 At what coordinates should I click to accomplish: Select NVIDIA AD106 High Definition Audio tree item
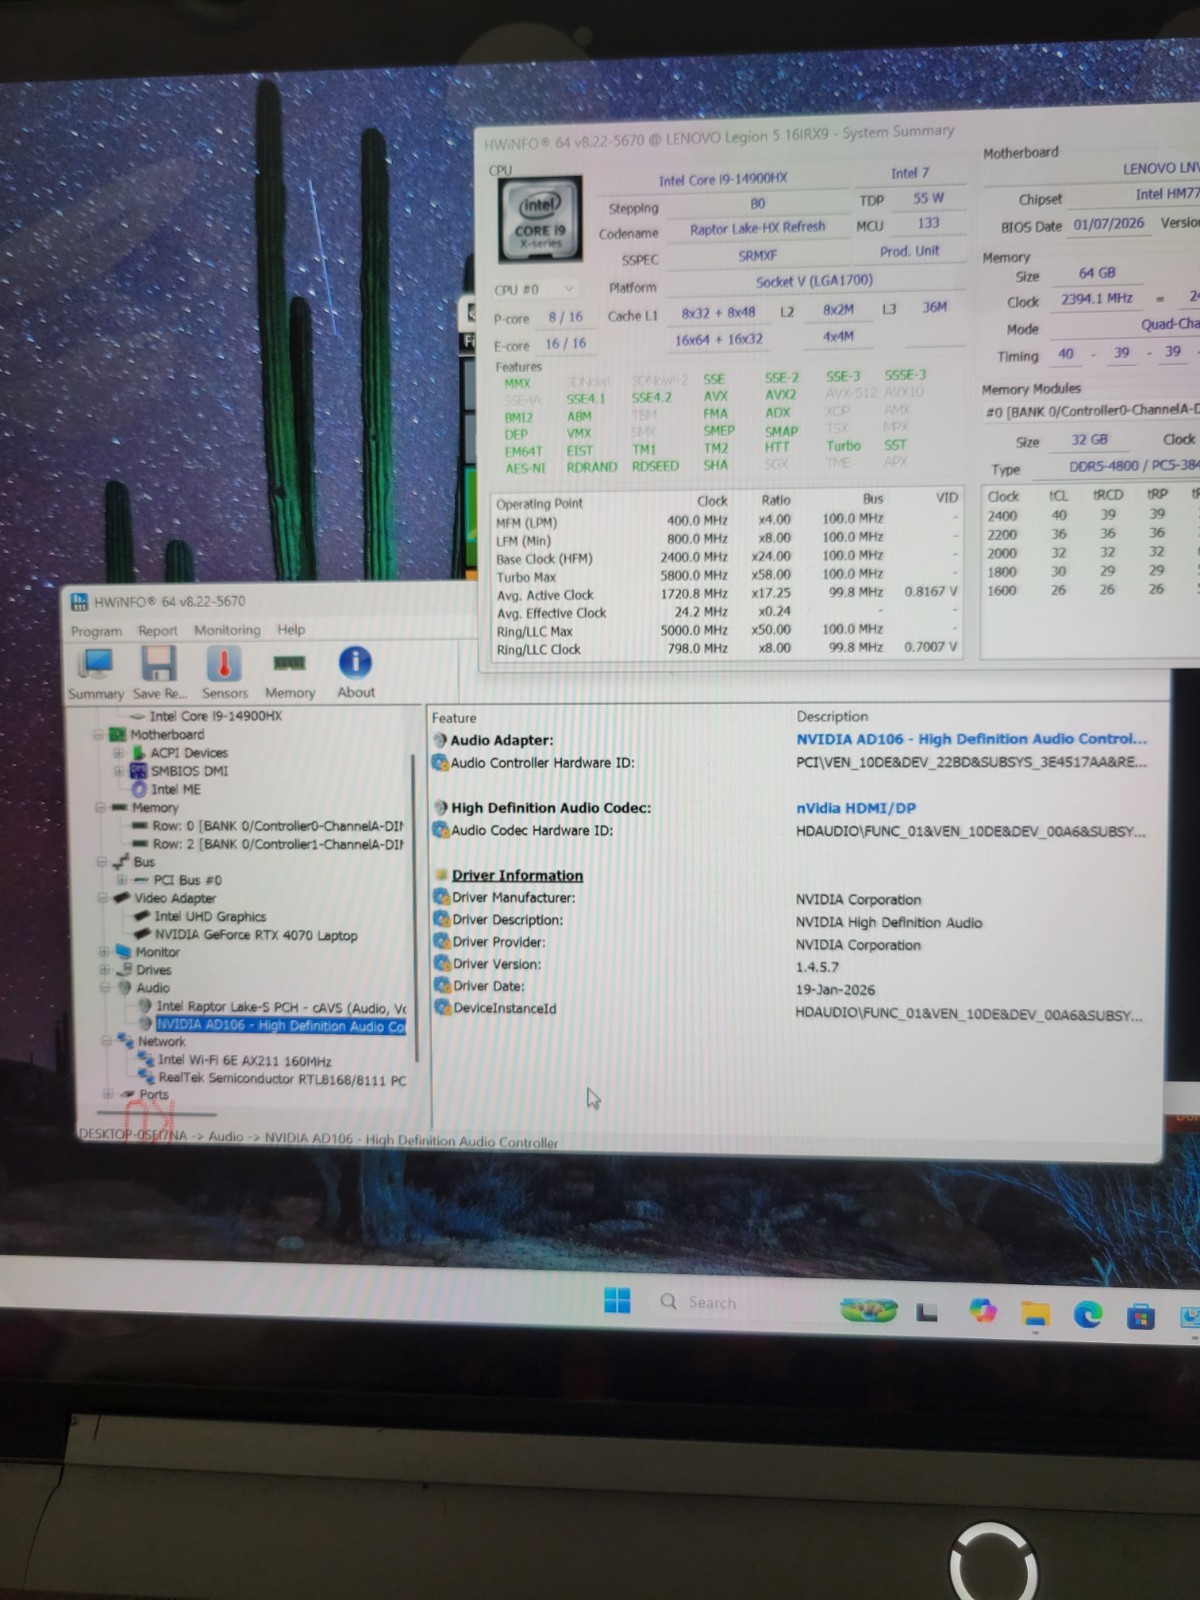[281, 1025]
